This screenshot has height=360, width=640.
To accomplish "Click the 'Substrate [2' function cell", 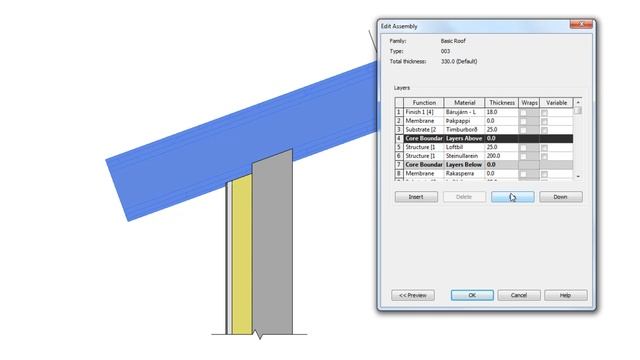I will 424,129.
